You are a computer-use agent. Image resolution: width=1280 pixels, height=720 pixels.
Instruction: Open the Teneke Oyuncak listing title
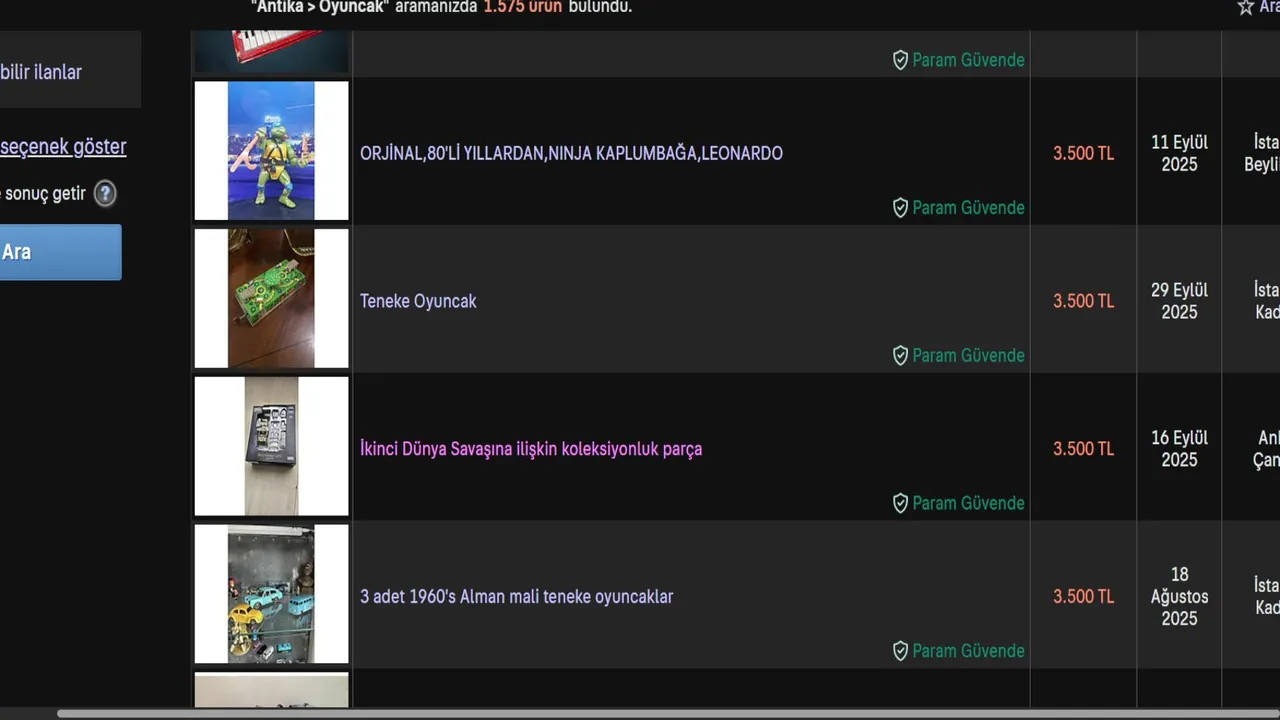tap(418, 301)
